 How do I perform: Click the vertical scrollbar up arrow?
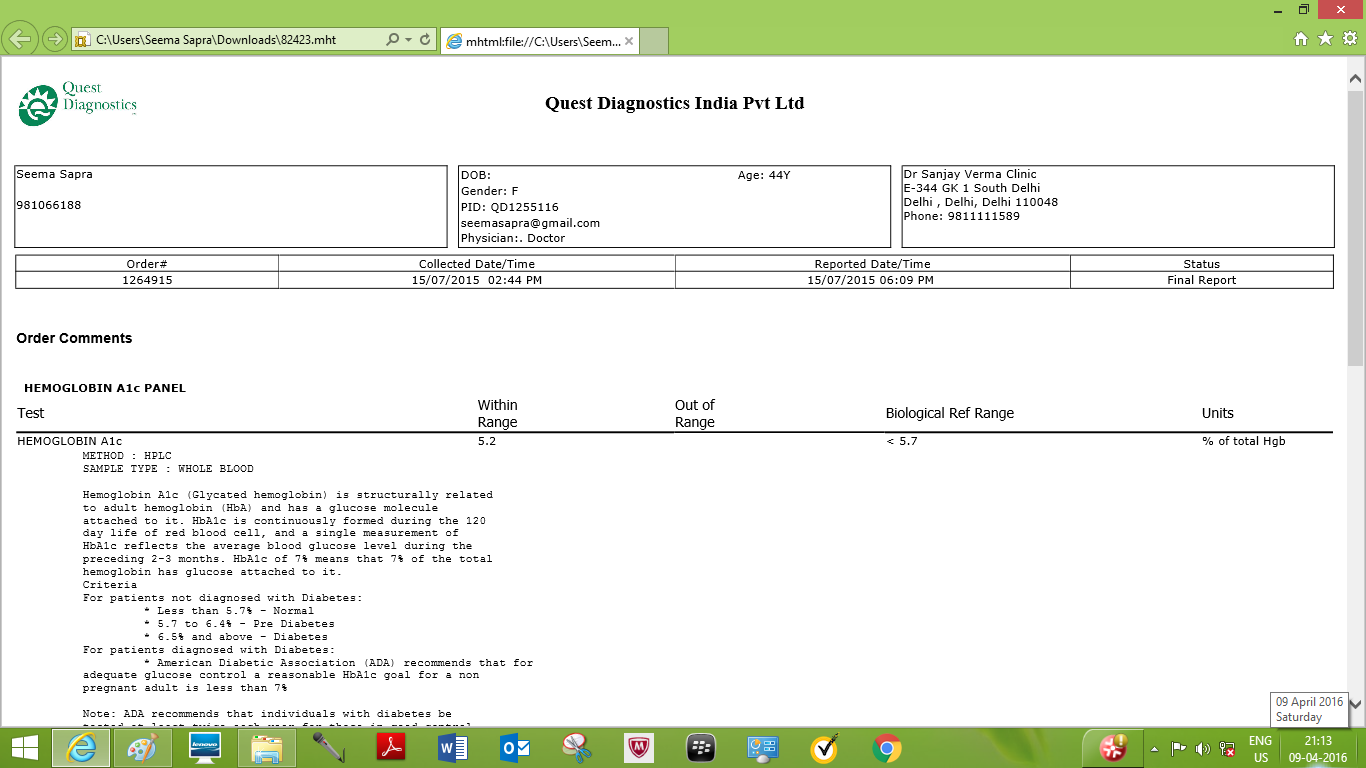pyautogui.click(x=1356, y=77)
